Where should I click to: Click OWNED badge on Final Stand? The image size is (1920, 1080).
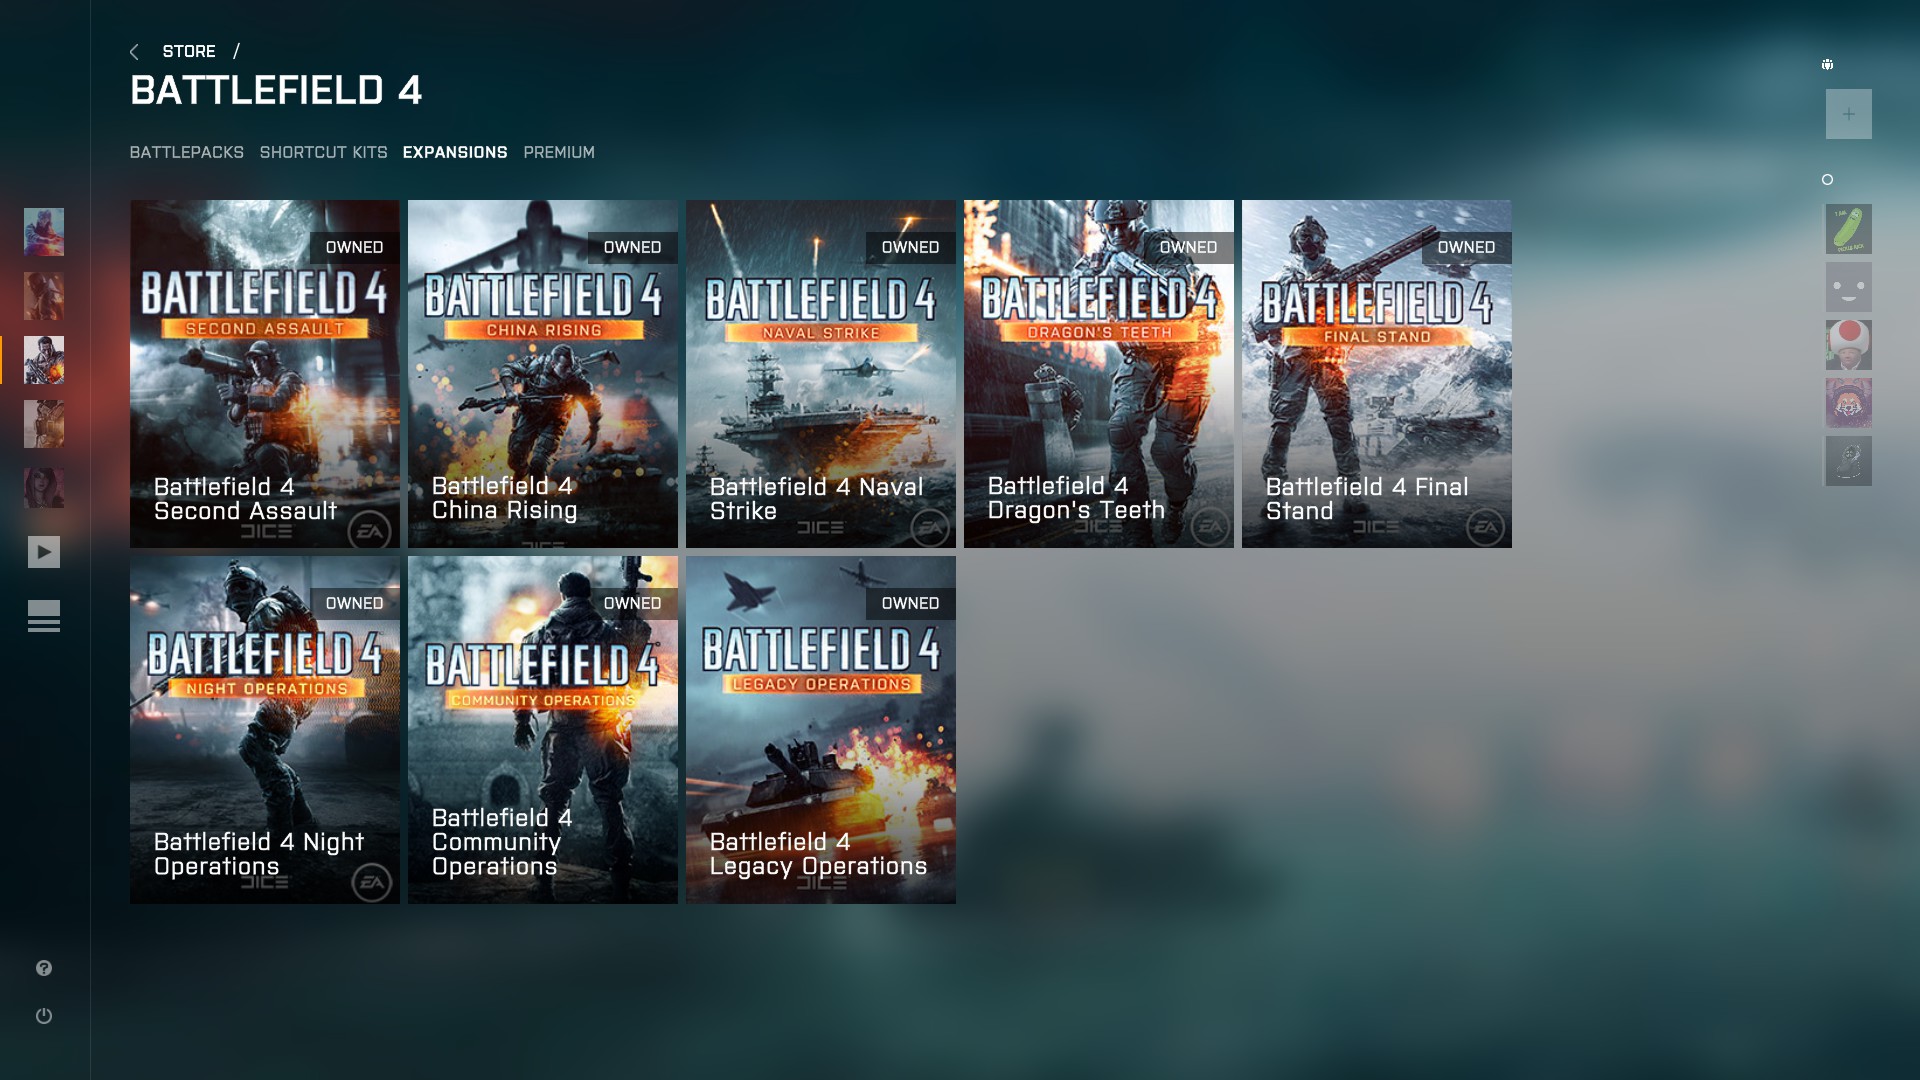[1467, 248]
